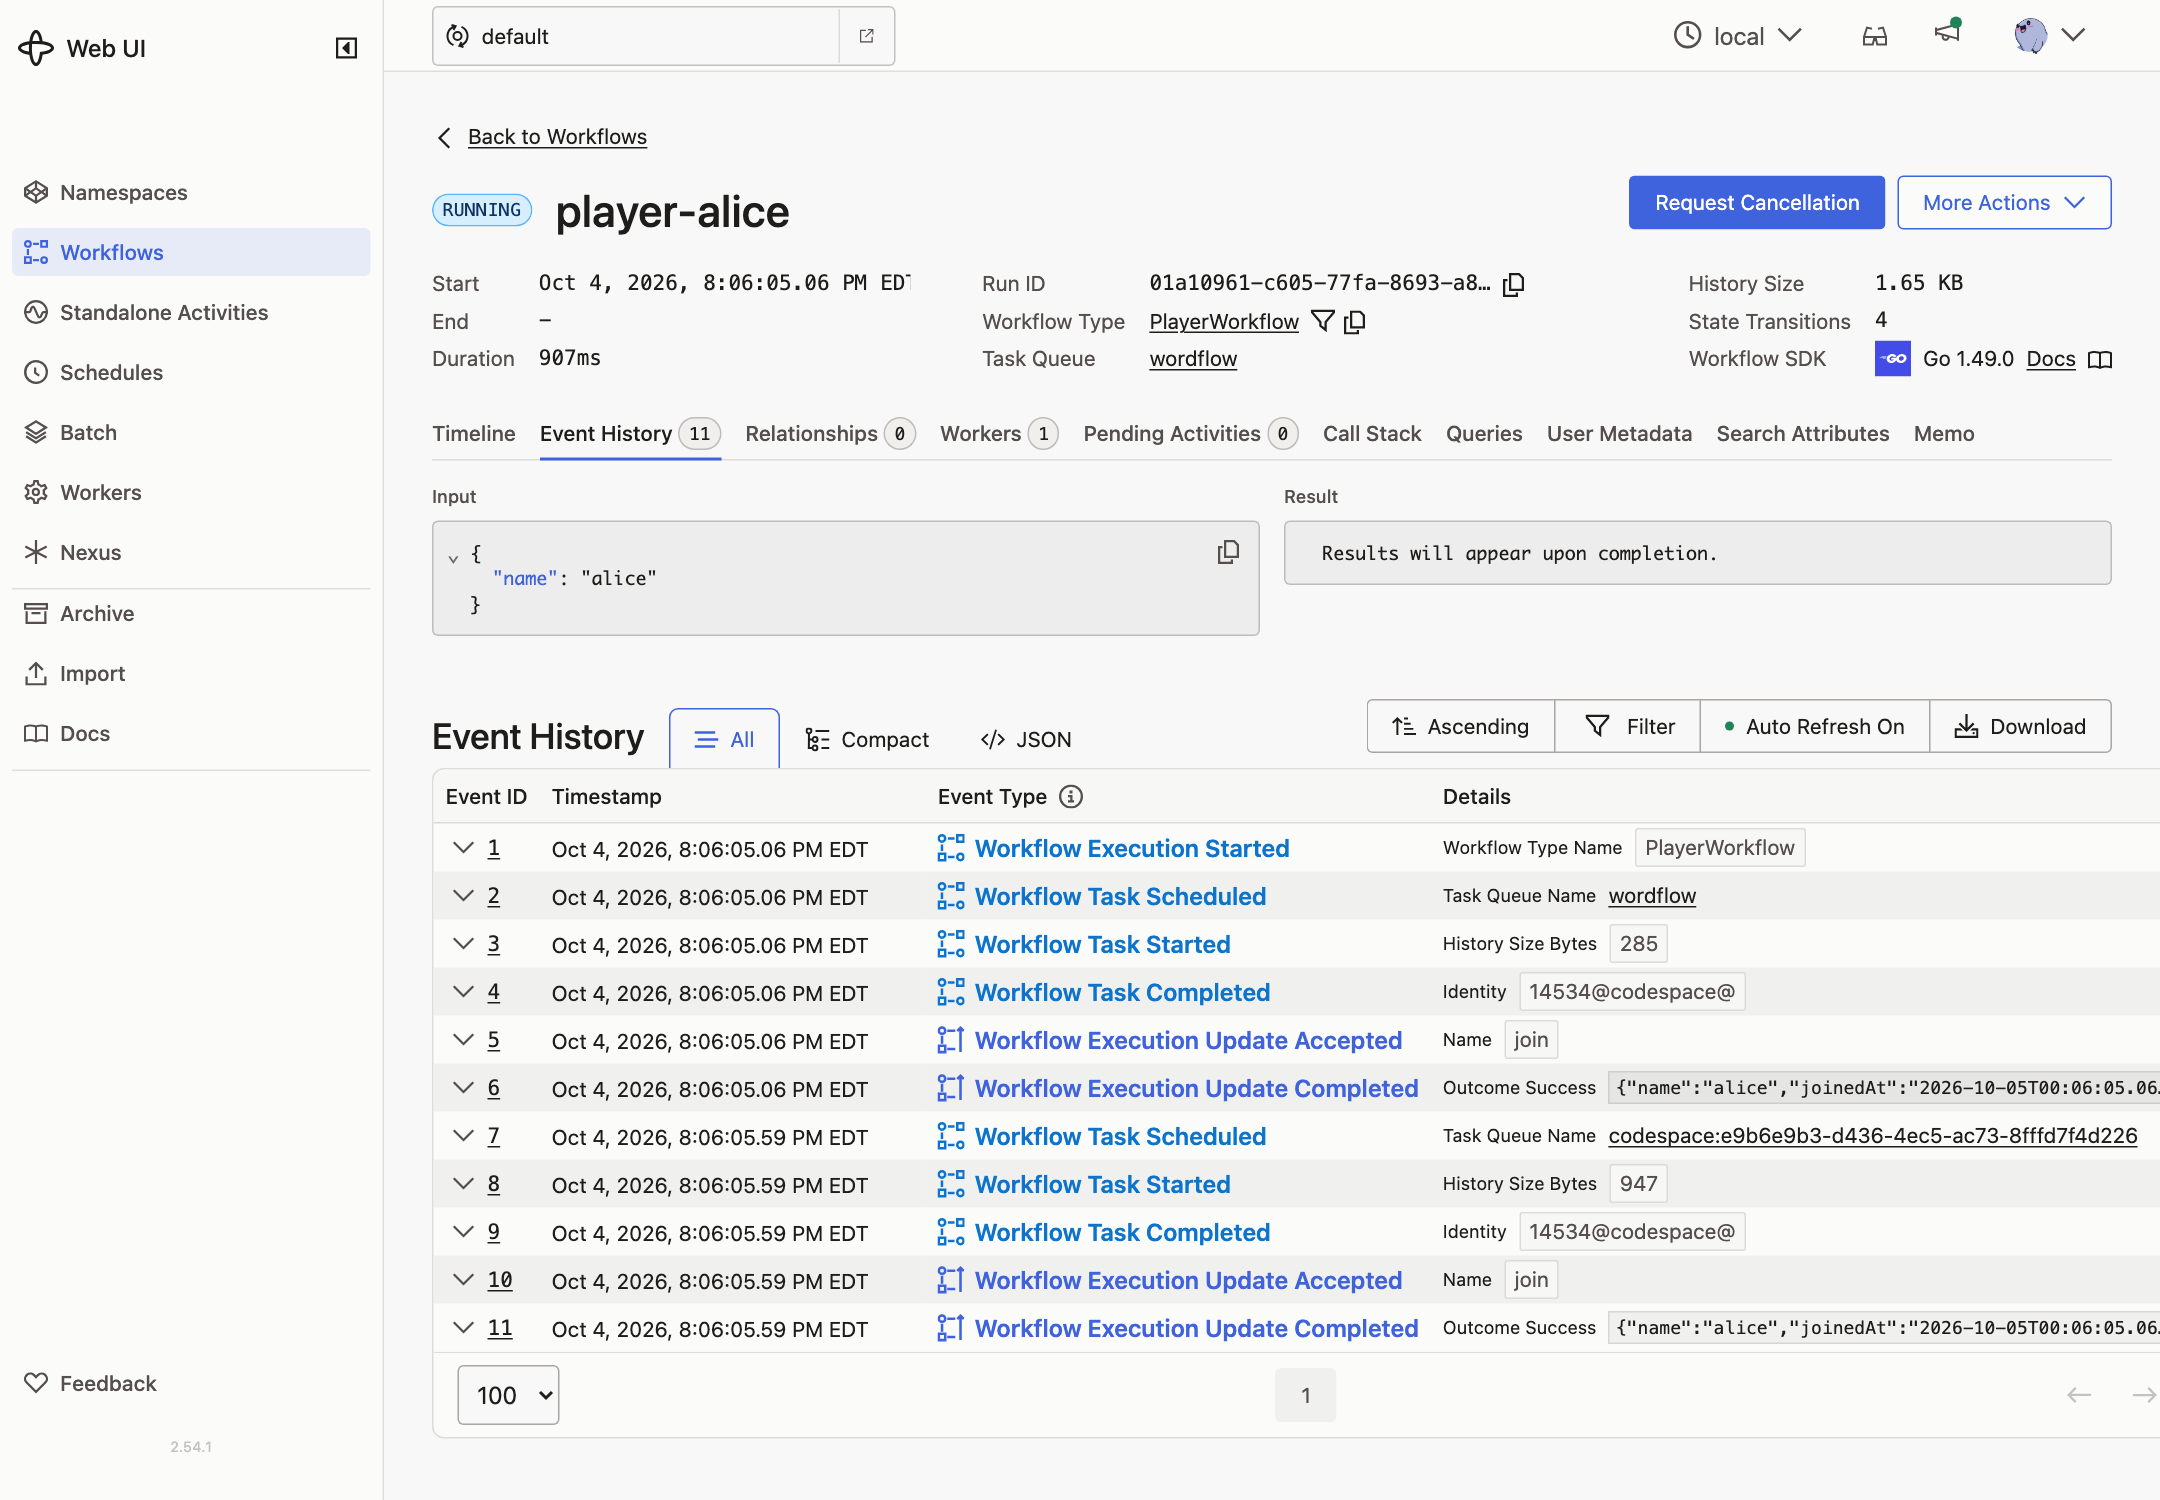Switch to the Timeline tab

pyautogui.click(x=474, y=433)
